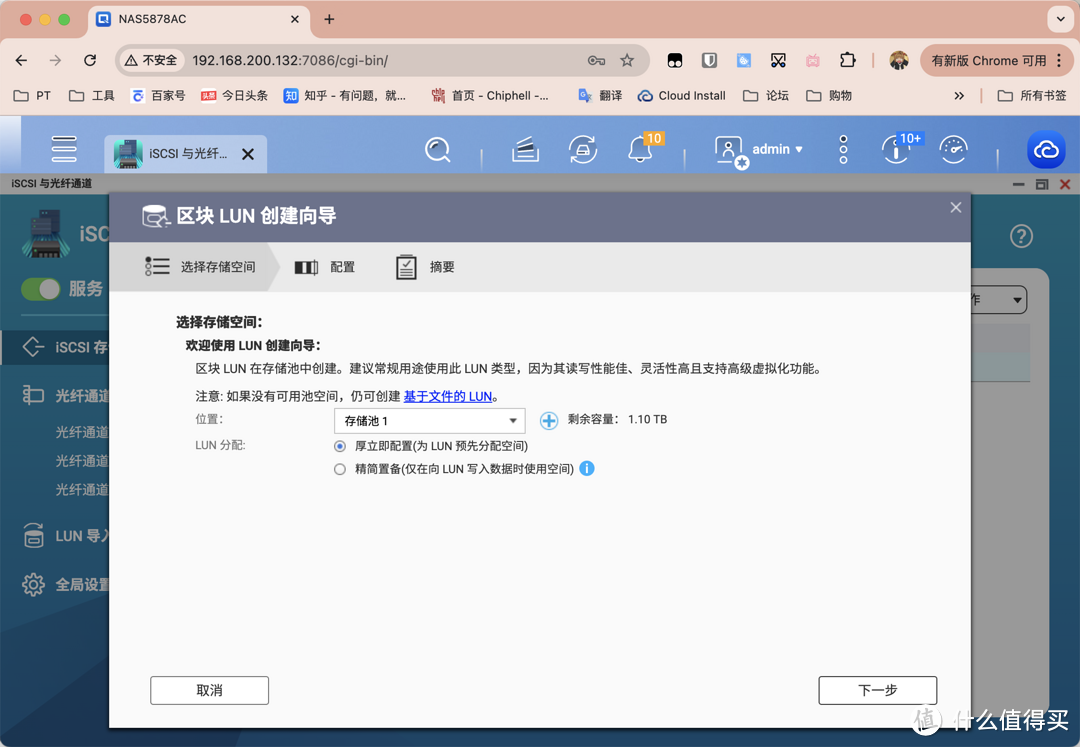Click the QTS search magnifier icon
The height and width of the screenshot is (747, 1080).
click(x=437, y=150)
